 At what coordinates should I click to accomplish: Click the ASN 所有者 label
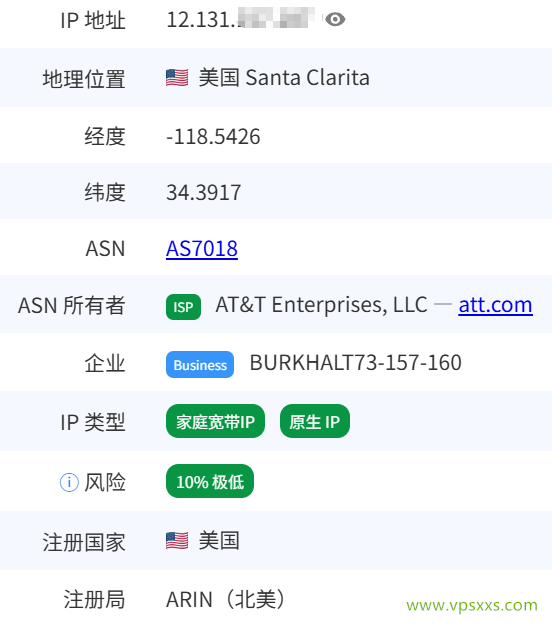[72, 306]
